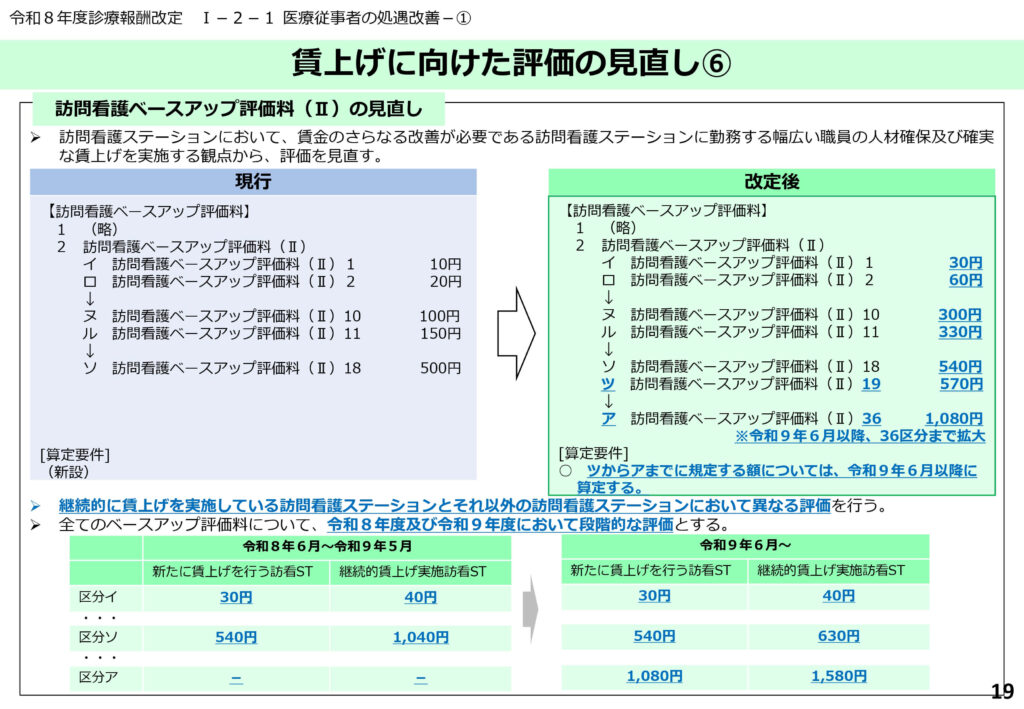Click the 訪問看護ベースアップ評価料（Ⅱ）の見直し section heading
Viewport: 1024px width, 709px height.
[x=238, y=108]
